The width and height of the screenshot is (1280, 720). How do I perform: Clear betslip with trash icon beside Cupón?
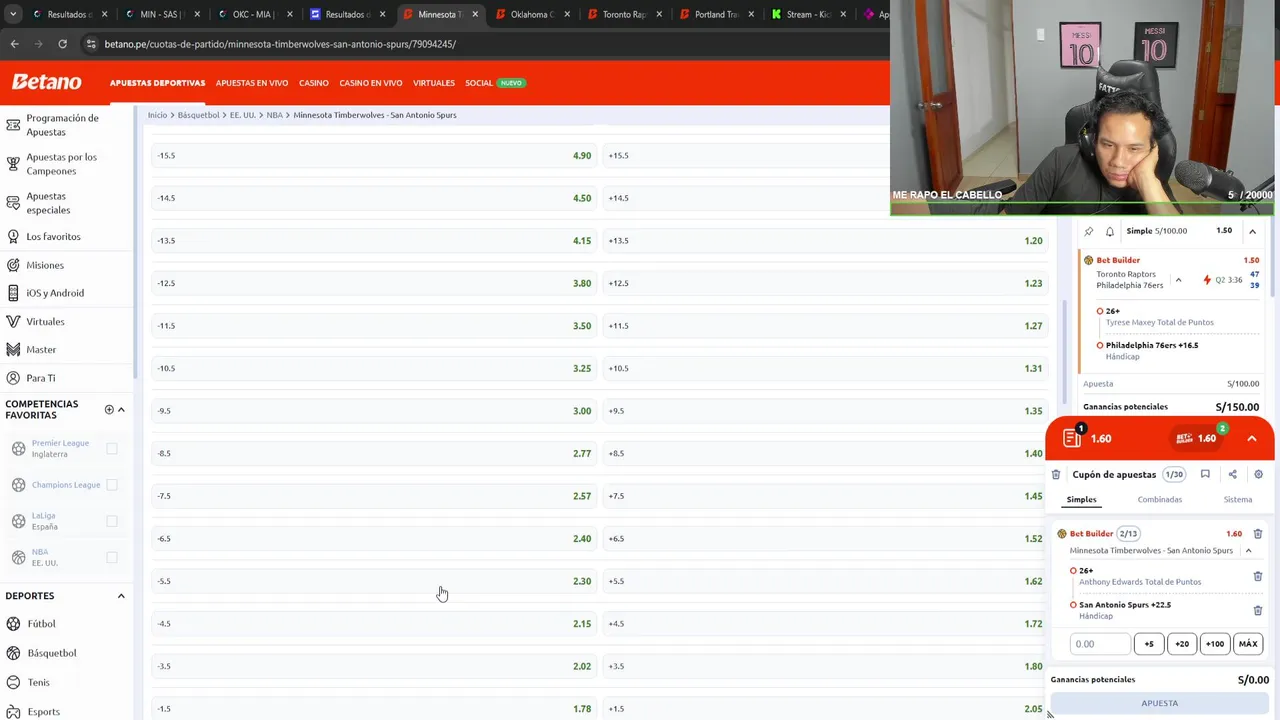(x=1055, y=475)
